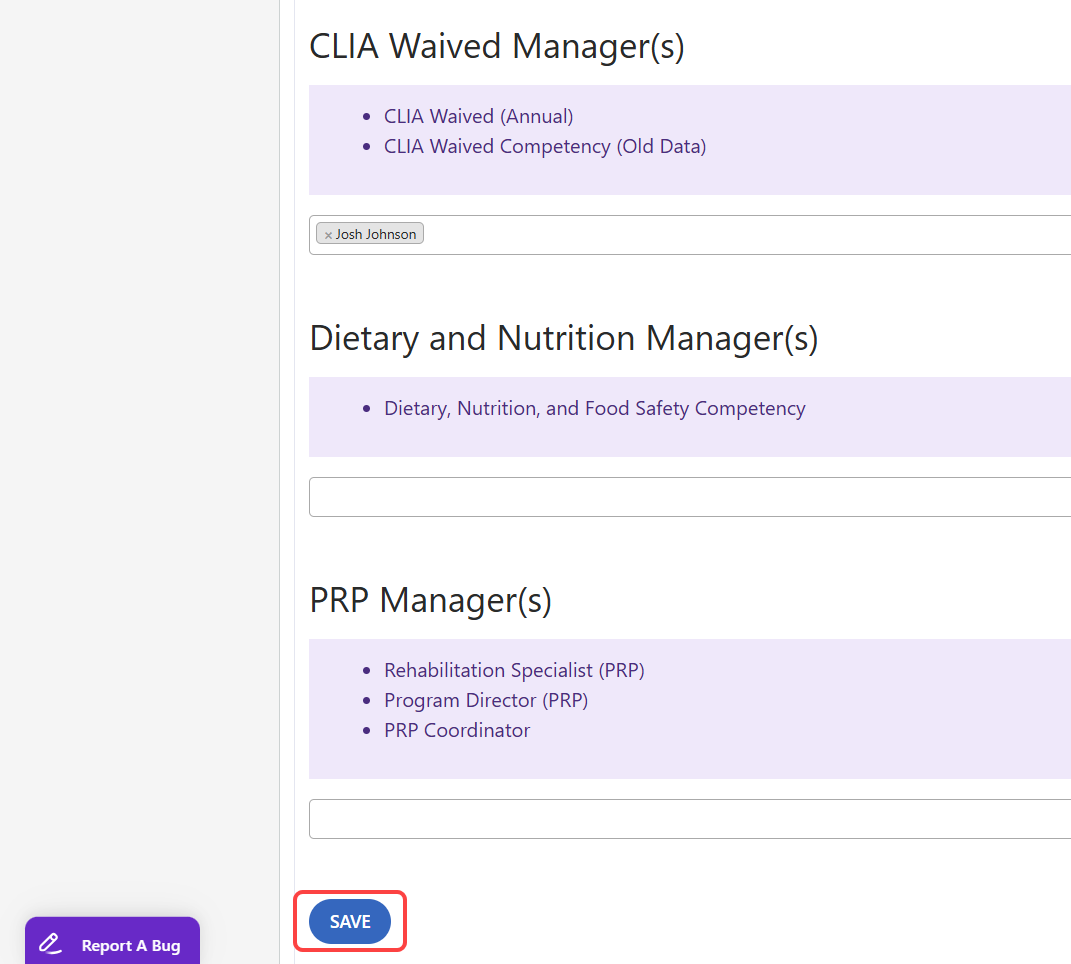Image resolution: width=1071 pixels, height=964 pixels.
Task: Open the Dietary and Nutrition Manager(s) selection box
Action: (x=690, y=497)
